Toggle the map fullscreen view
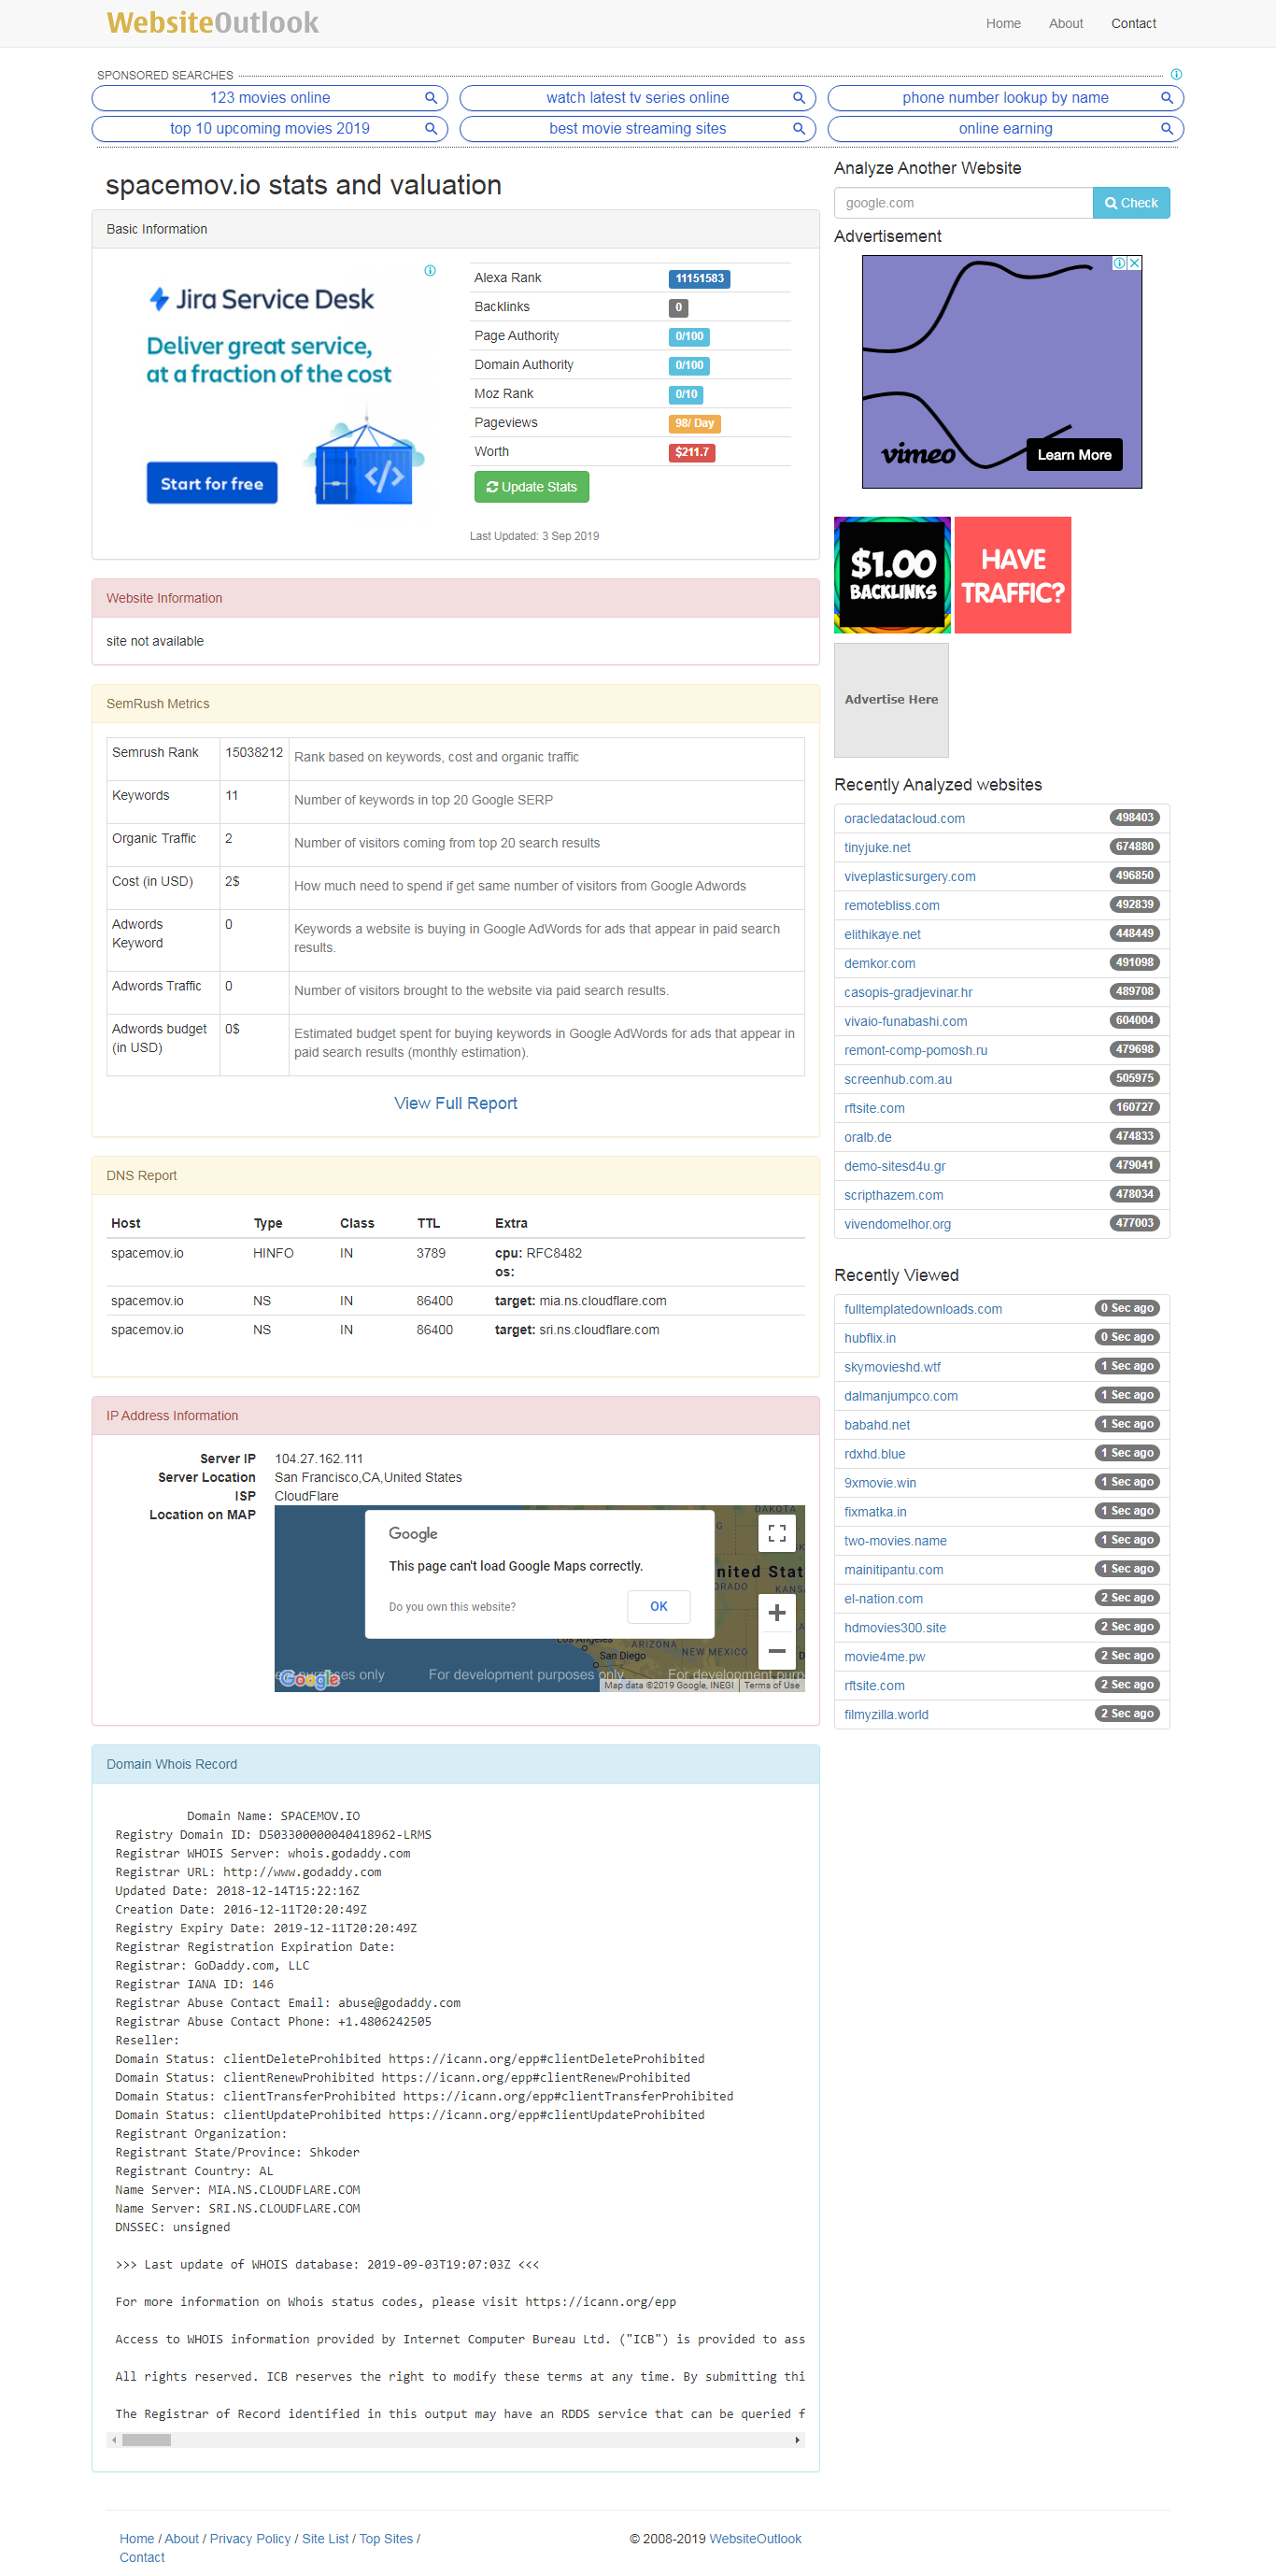This screenshot has height=2576, width=1276. [777, 1533]
